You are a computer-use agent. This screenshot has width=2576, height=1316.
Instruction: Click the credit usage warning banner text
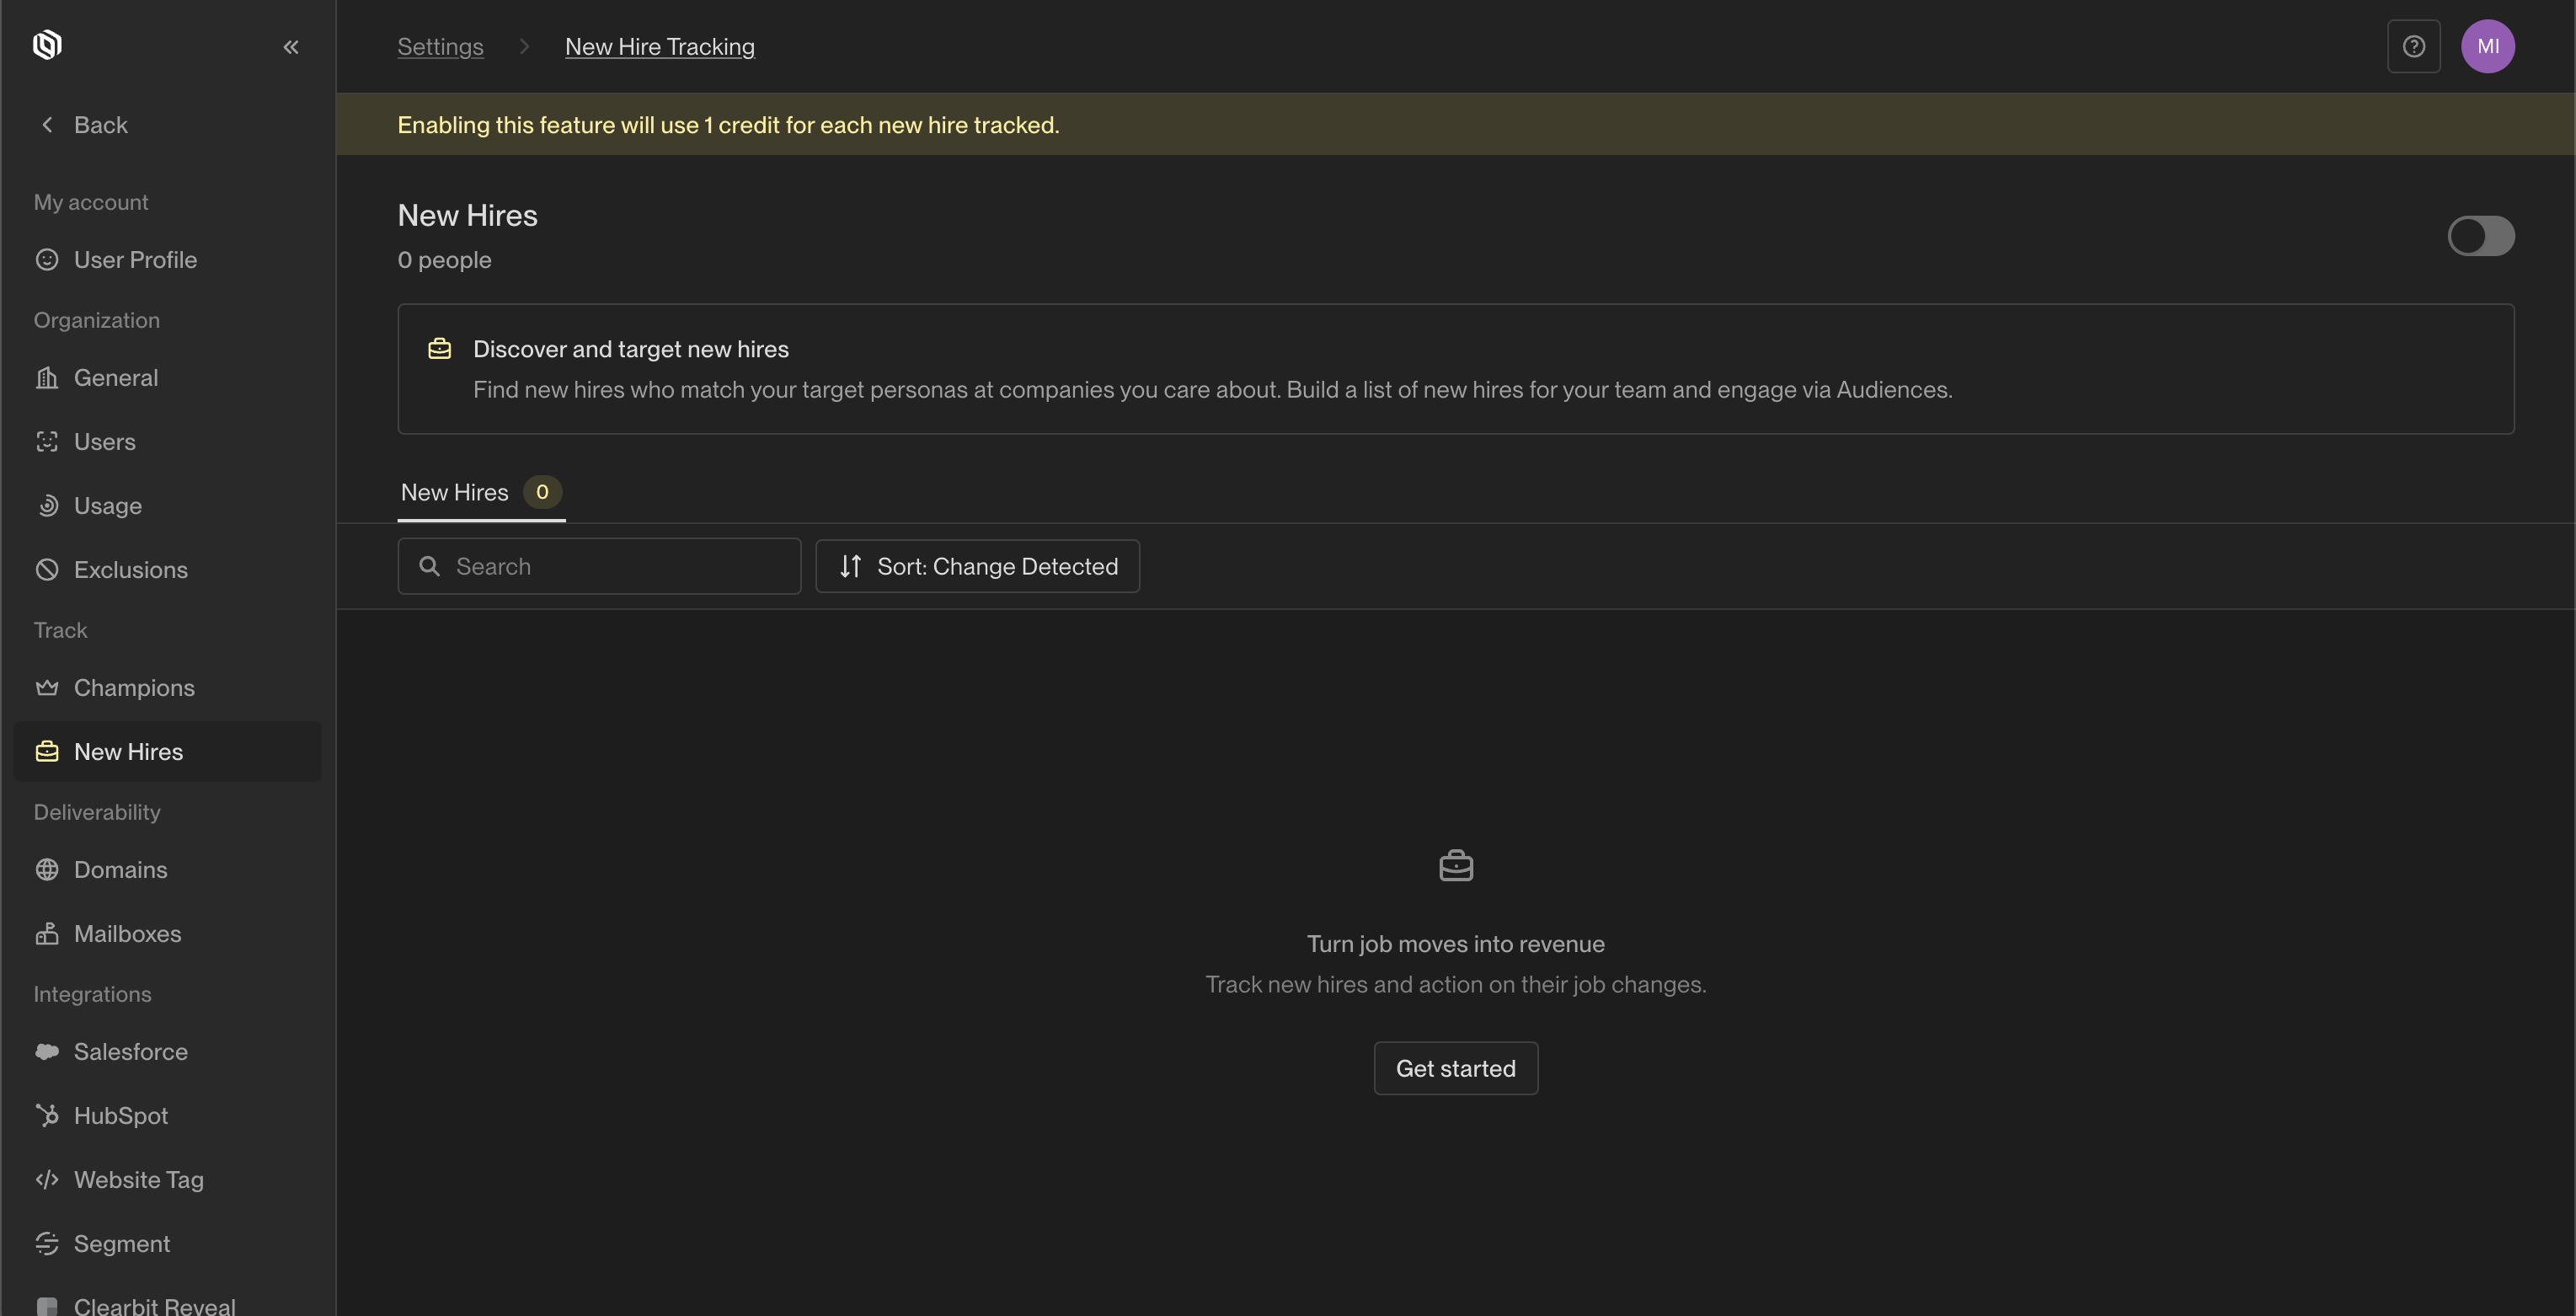728,125
